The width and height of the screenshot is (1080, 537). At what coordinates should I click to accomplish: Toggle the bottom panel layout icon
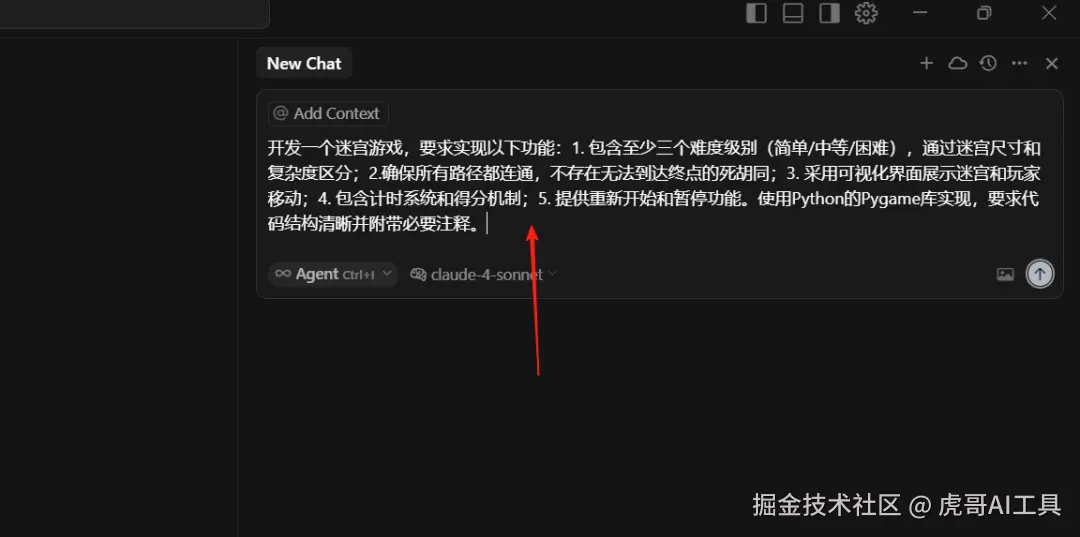coord(793,13)
